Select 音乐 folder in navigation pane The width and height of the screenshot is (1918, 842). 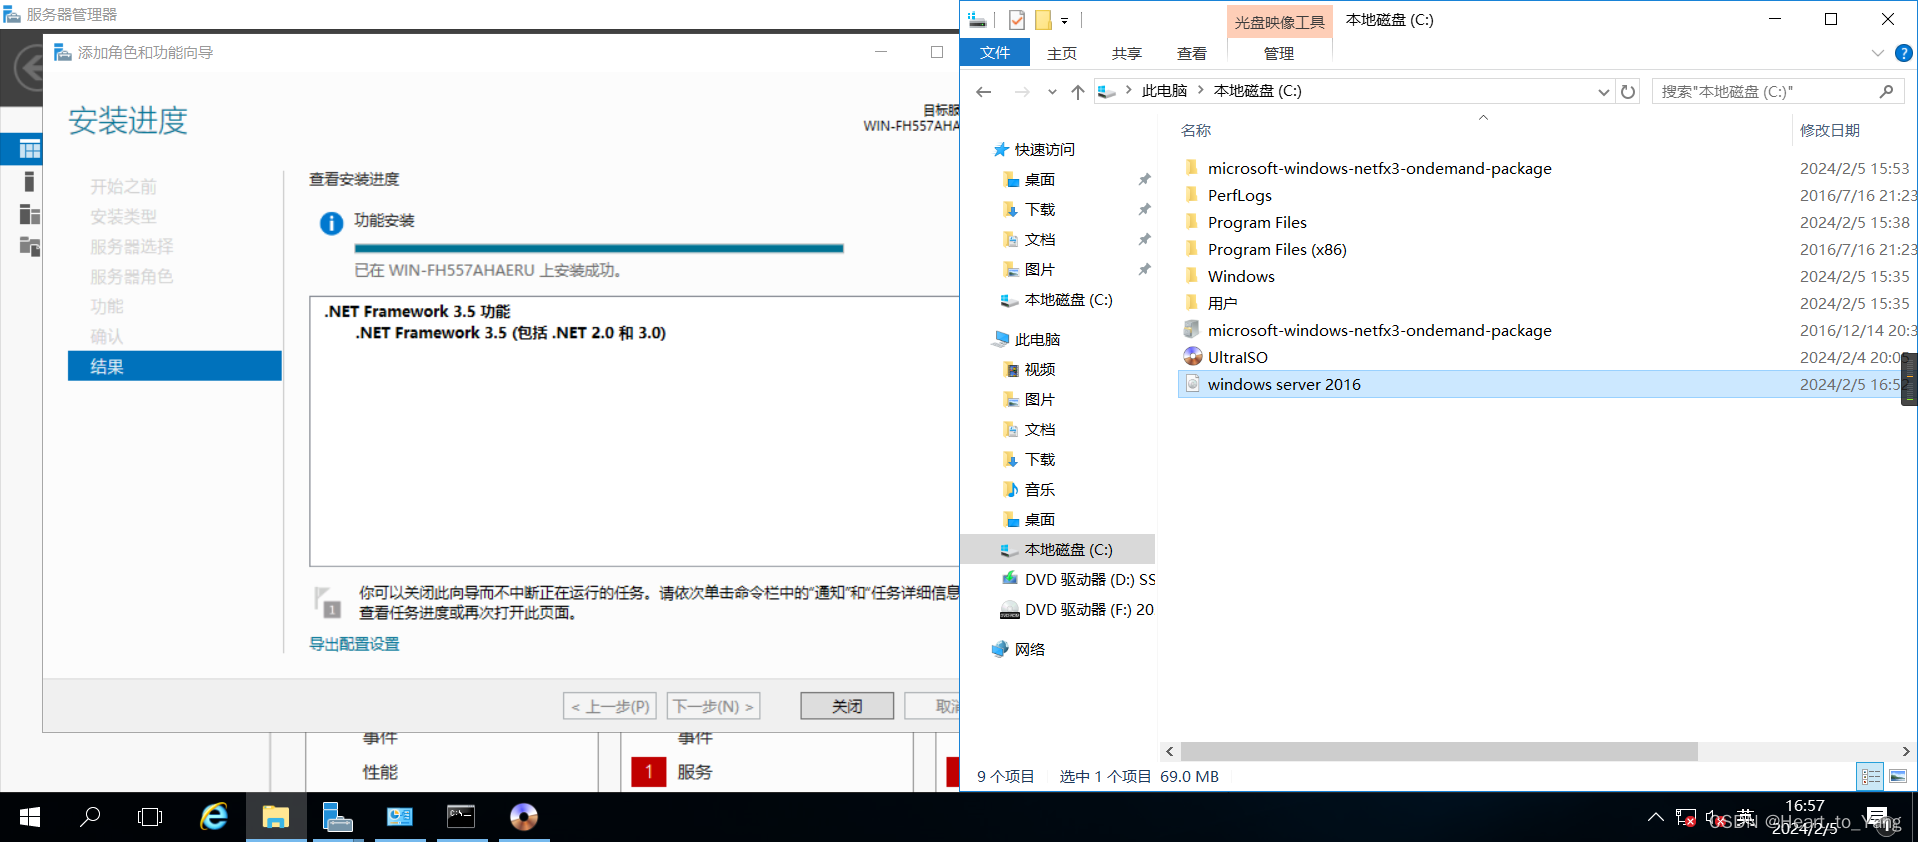point(1040,489)
